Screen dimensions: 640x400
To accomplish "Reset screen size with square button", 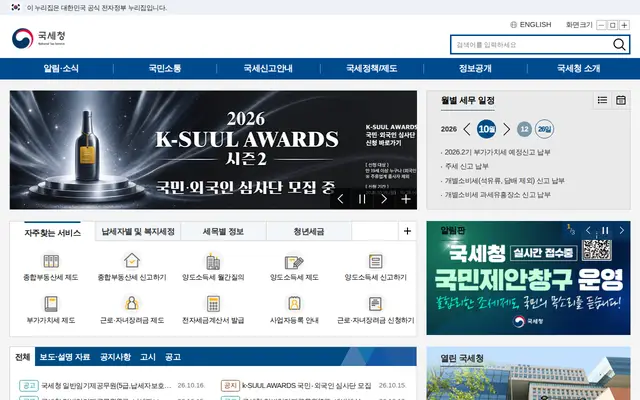I will [613, 25].
